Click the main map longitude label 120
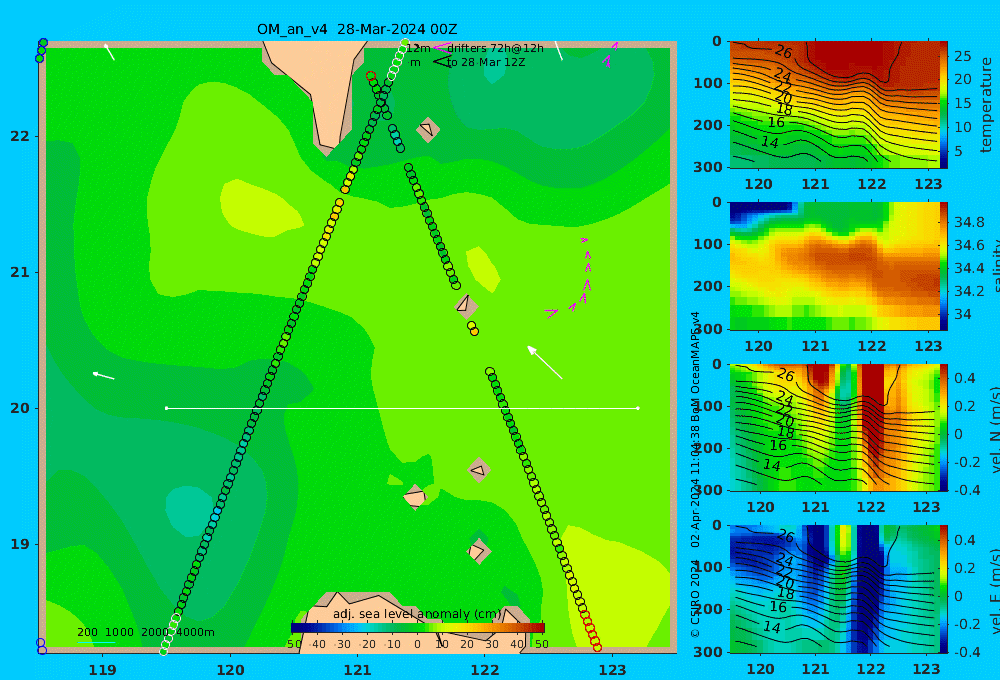 click(230, 670)
